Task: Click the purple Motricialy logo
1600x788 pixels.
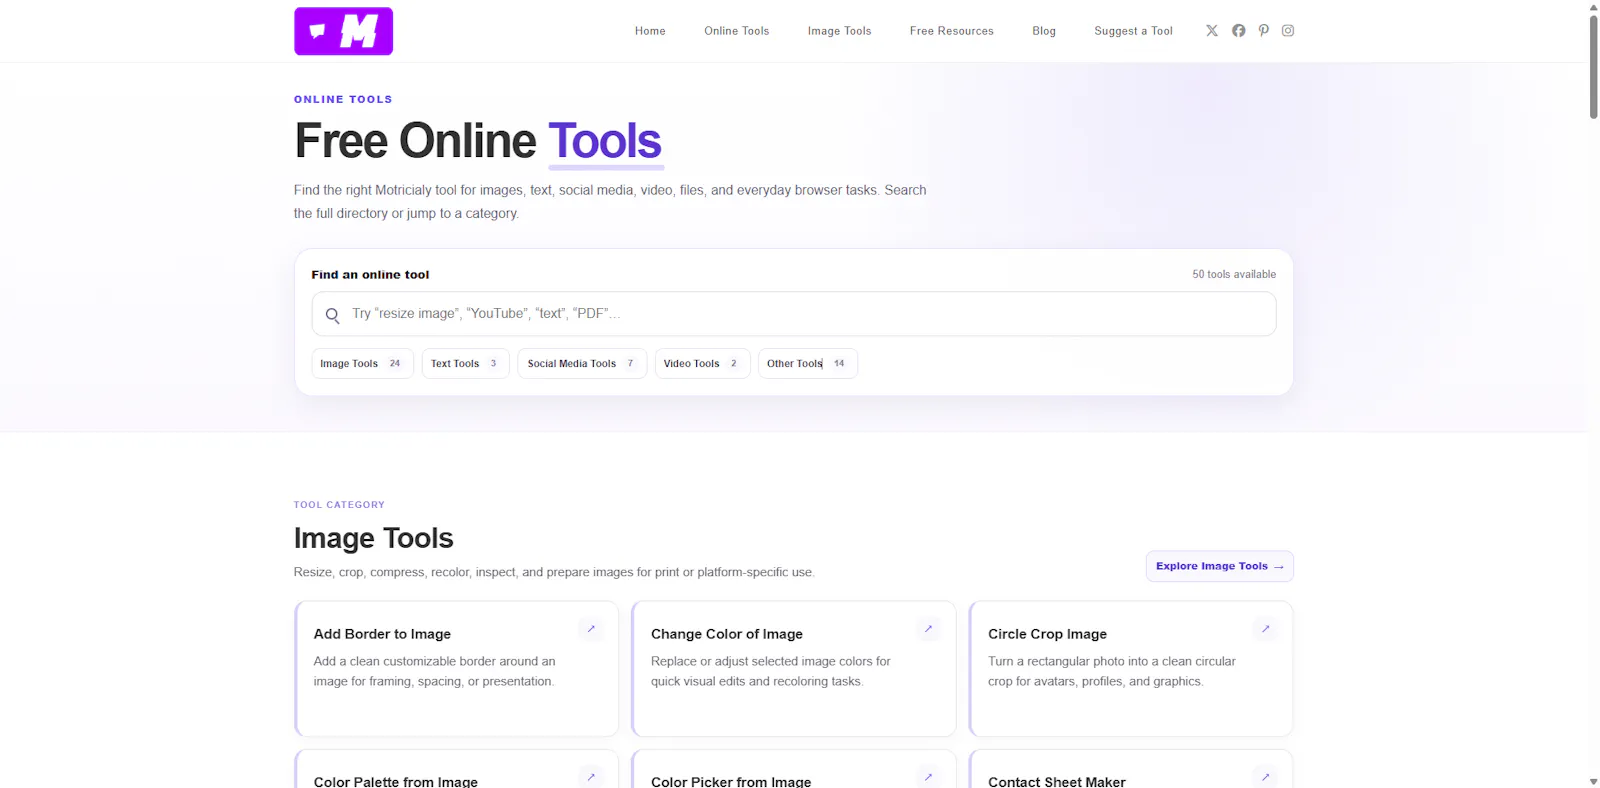Action: [343, 31]
